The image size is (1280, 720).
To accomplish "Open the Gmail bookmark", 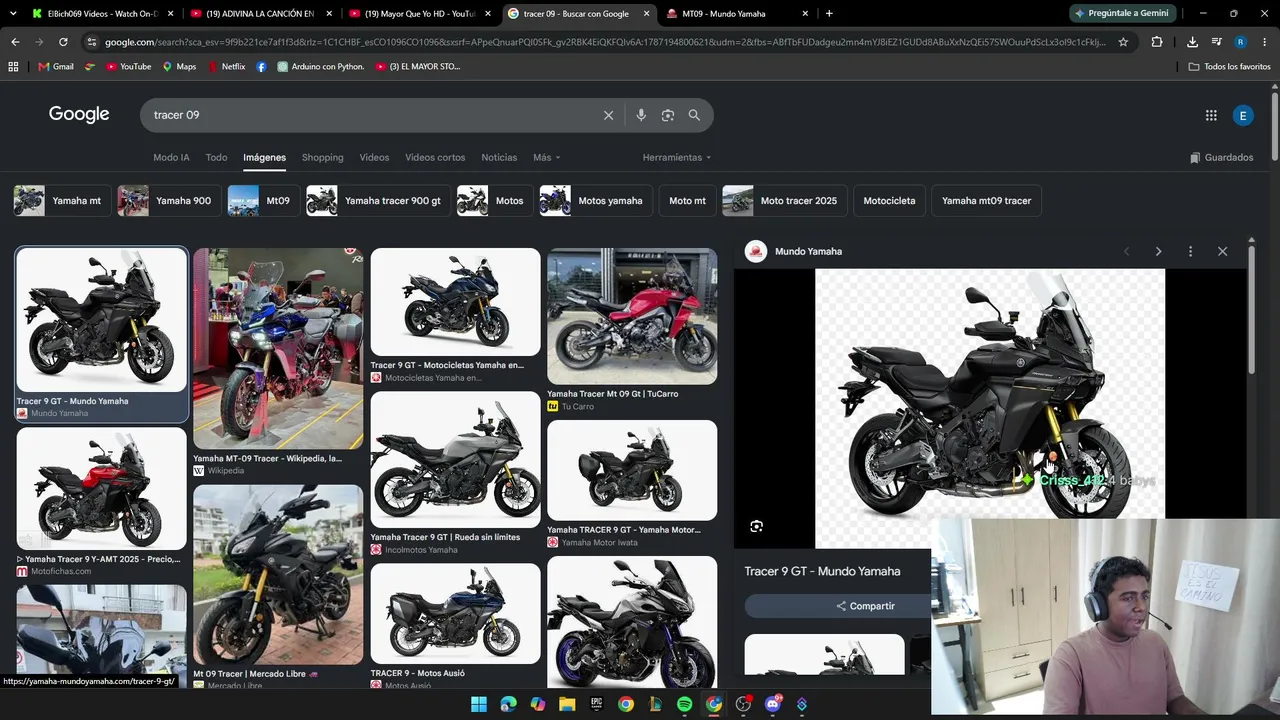I will click(56, 66).
